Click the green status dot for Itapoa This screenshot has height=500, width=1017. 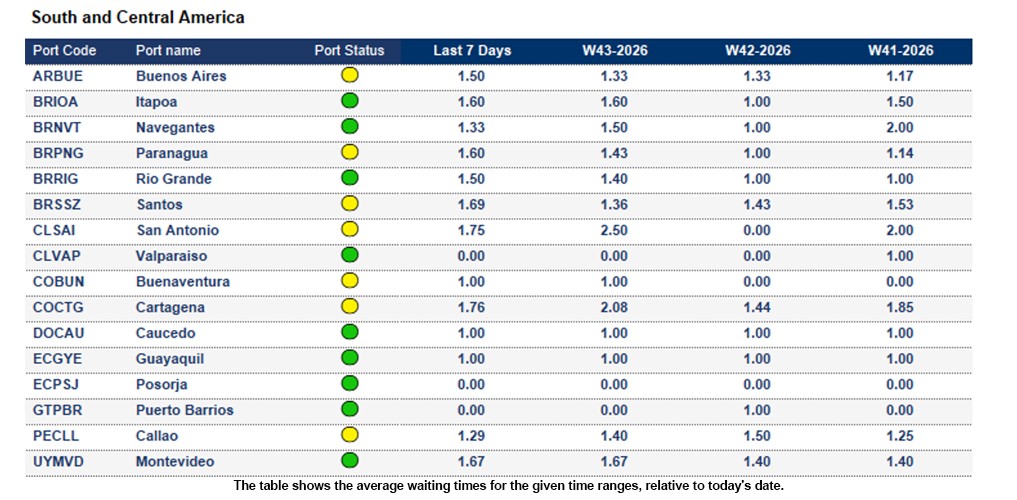click(350, 101)
